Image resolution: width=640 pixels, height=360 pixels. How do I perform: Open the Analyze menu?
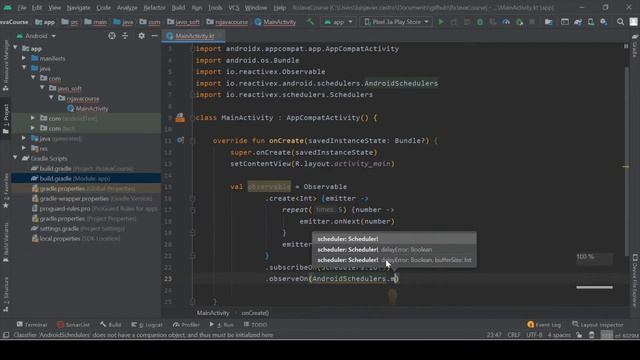(127, 8)
